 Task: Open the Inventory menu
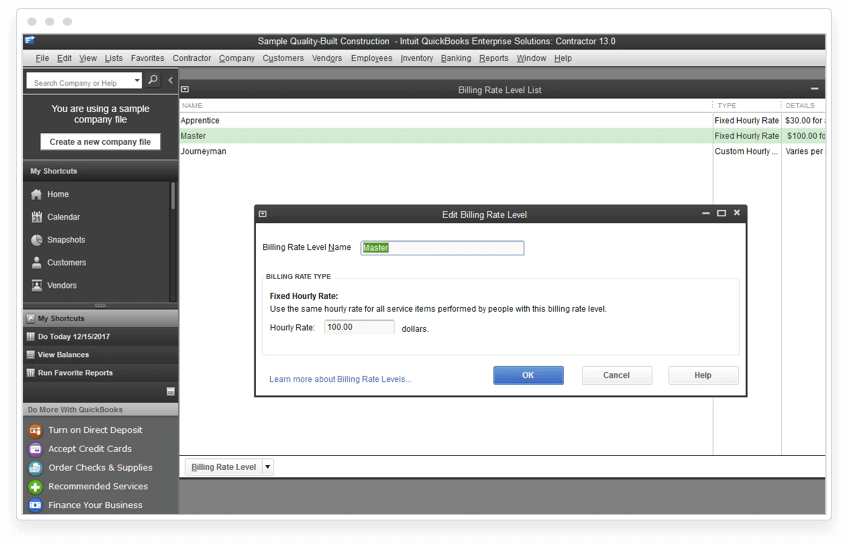click(x=416, y=58)
